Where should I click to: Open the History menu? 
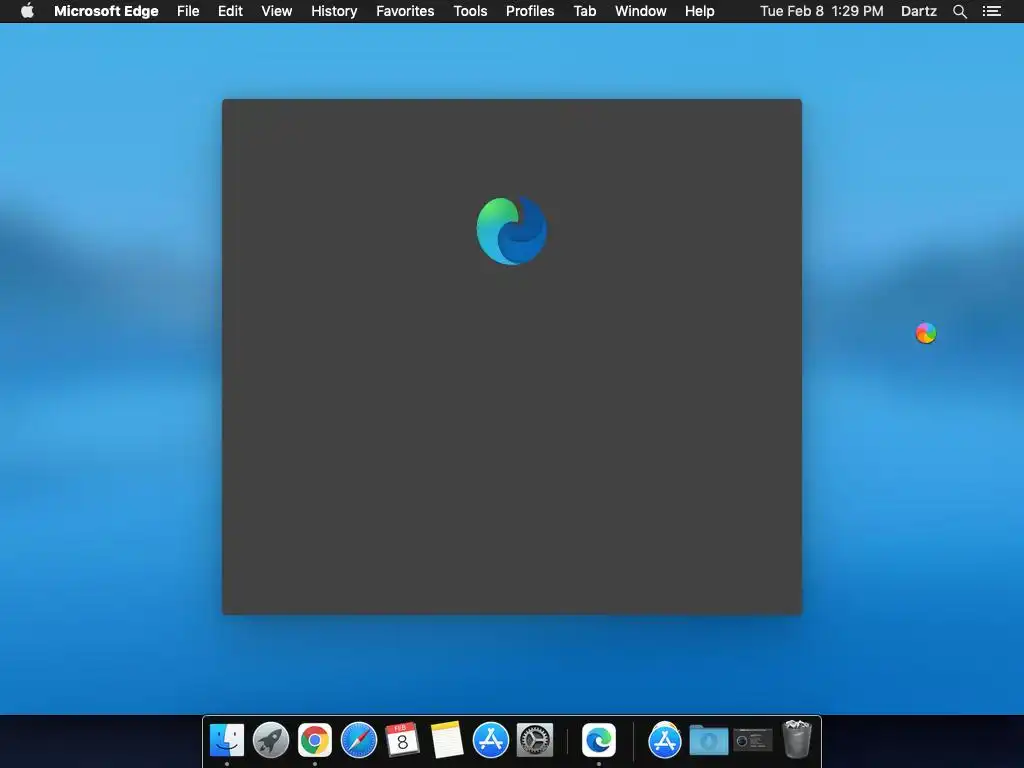pos(334,11)
